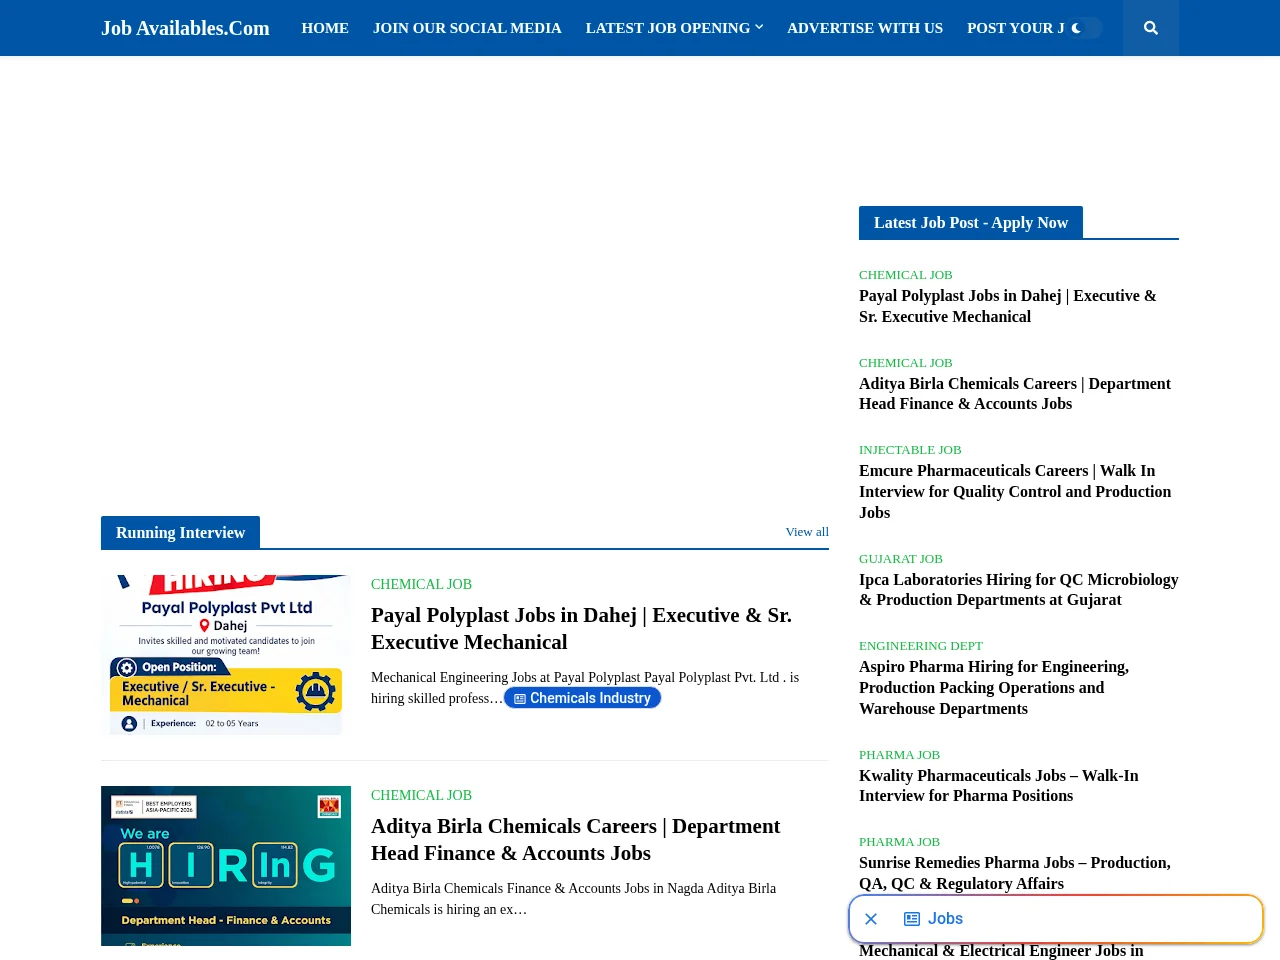Click Chemical Job label above sidebar Aditya post
Image resolution: width=1280 pixels, height=960 pixels.
pos(906,363)
